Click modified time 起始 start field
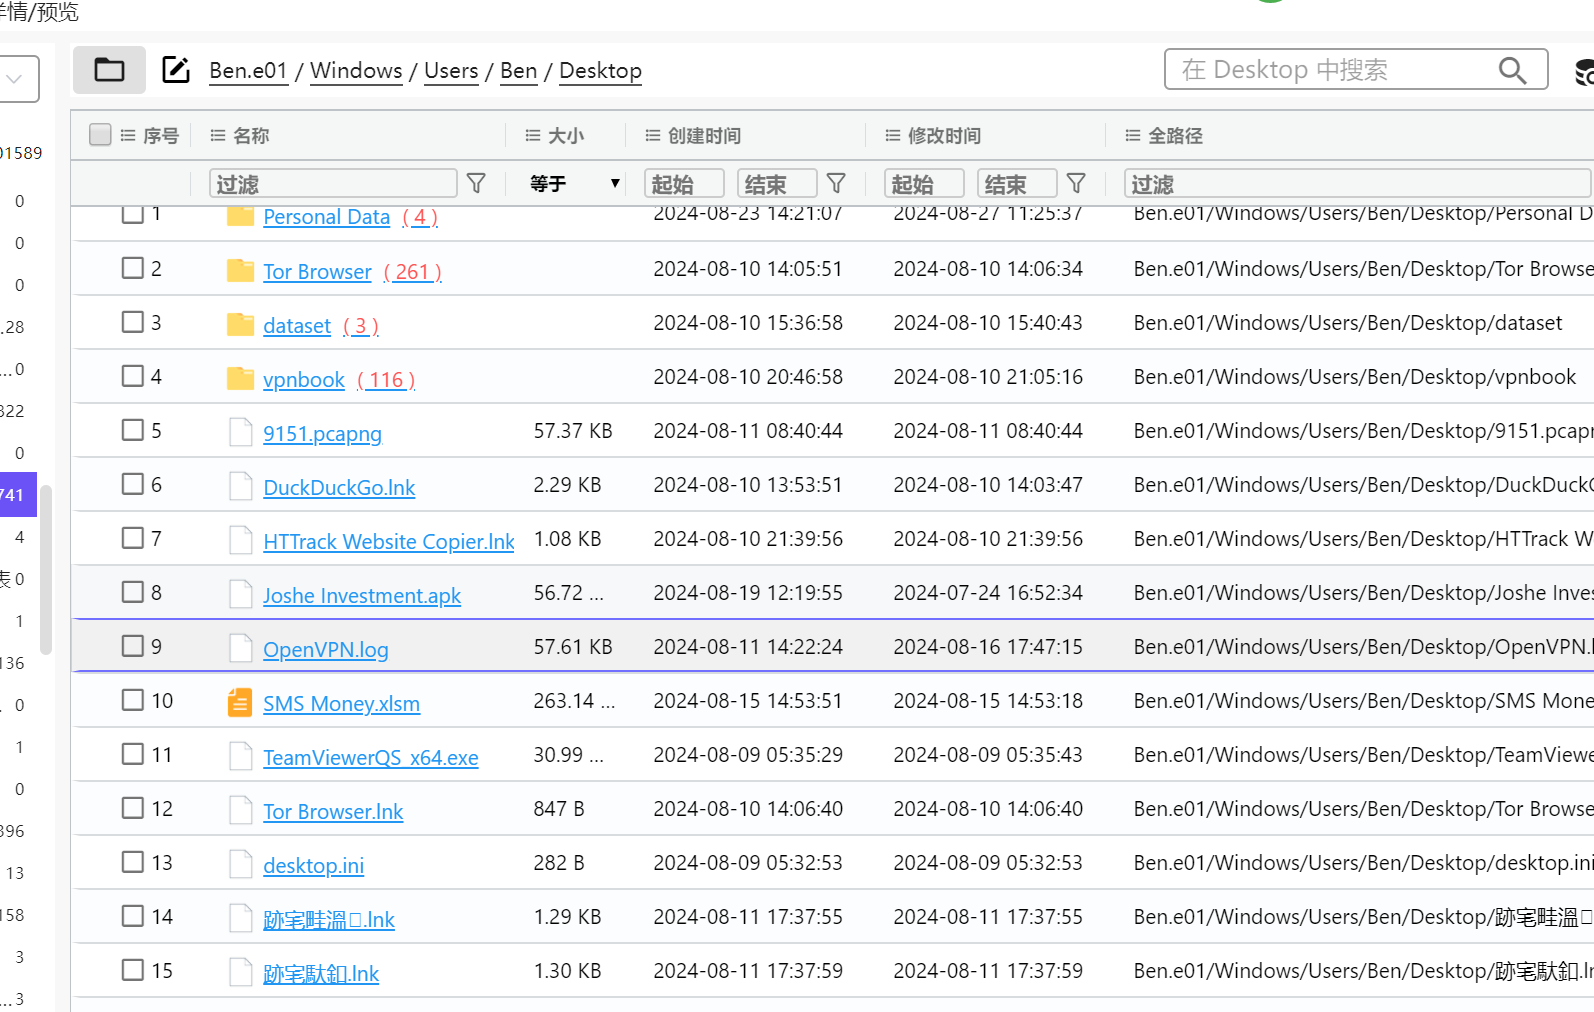 coord(924,183)
